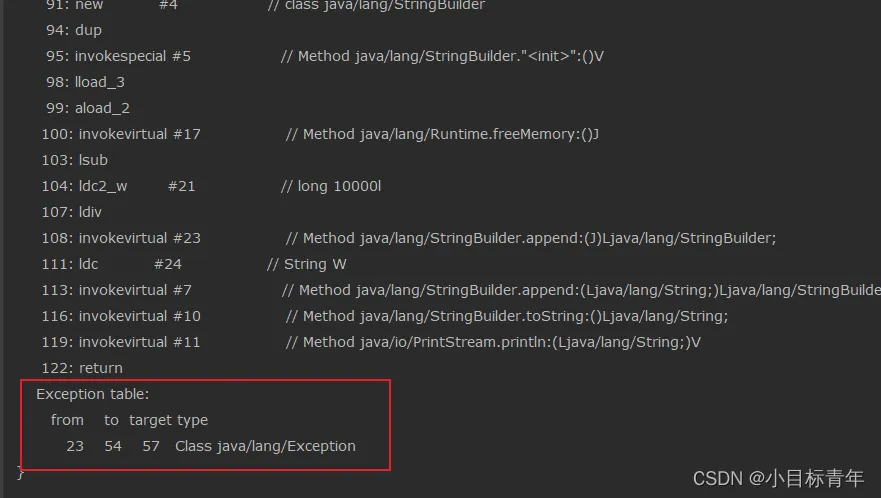Viewport: 881px width, 498px height.
Task: Click the StringBuilder.toString method comment
Action: coord(507,316)
